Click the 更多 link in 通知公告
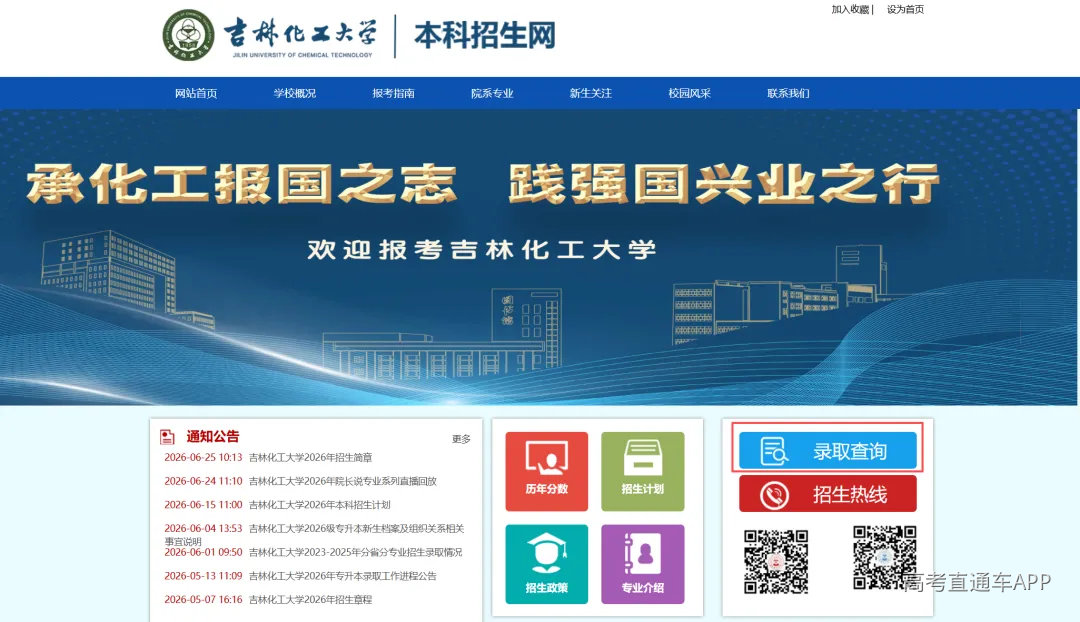The height and width of the screenshot is (622, 1080). coord(461,439)
